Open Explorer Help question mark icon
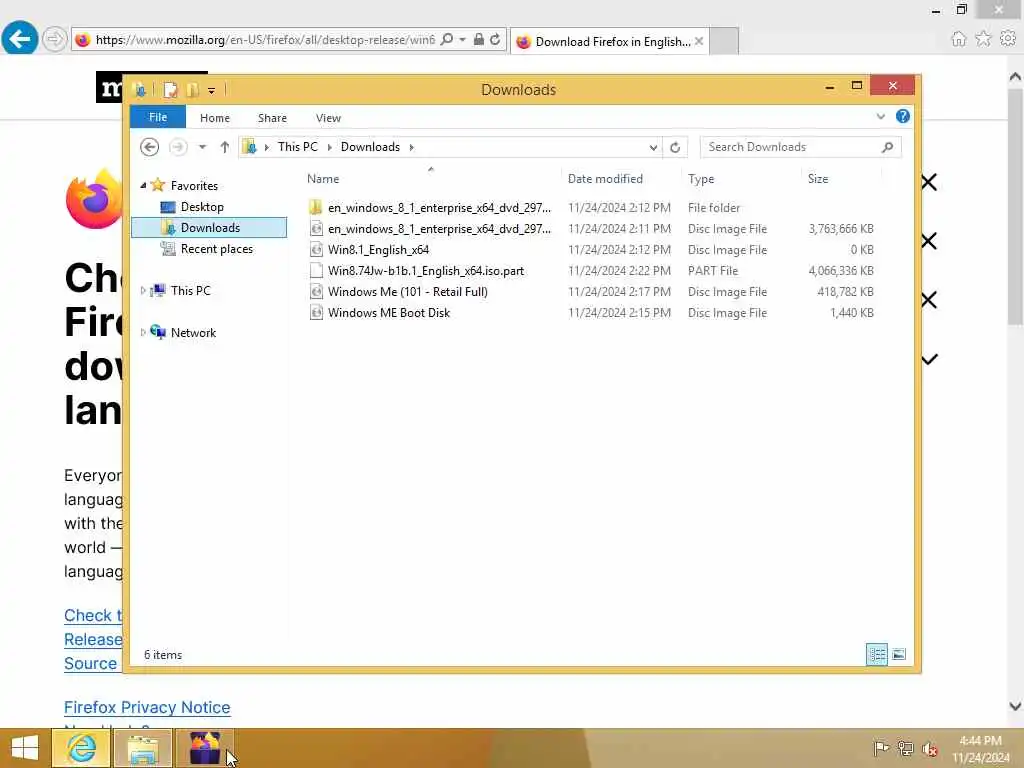The width and height of the screenshot is (1024, 768). [x=903, y=116]
